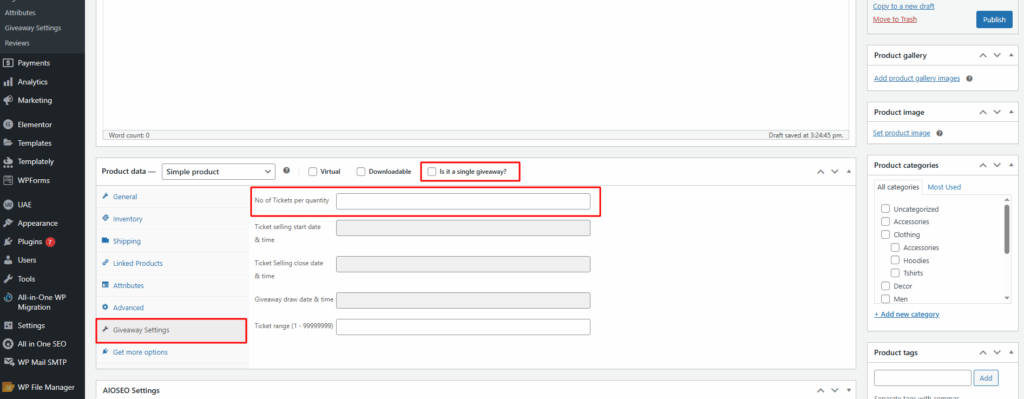Move the Product data panel down
Screen dimensions: 1024x399
coord(835,171)
